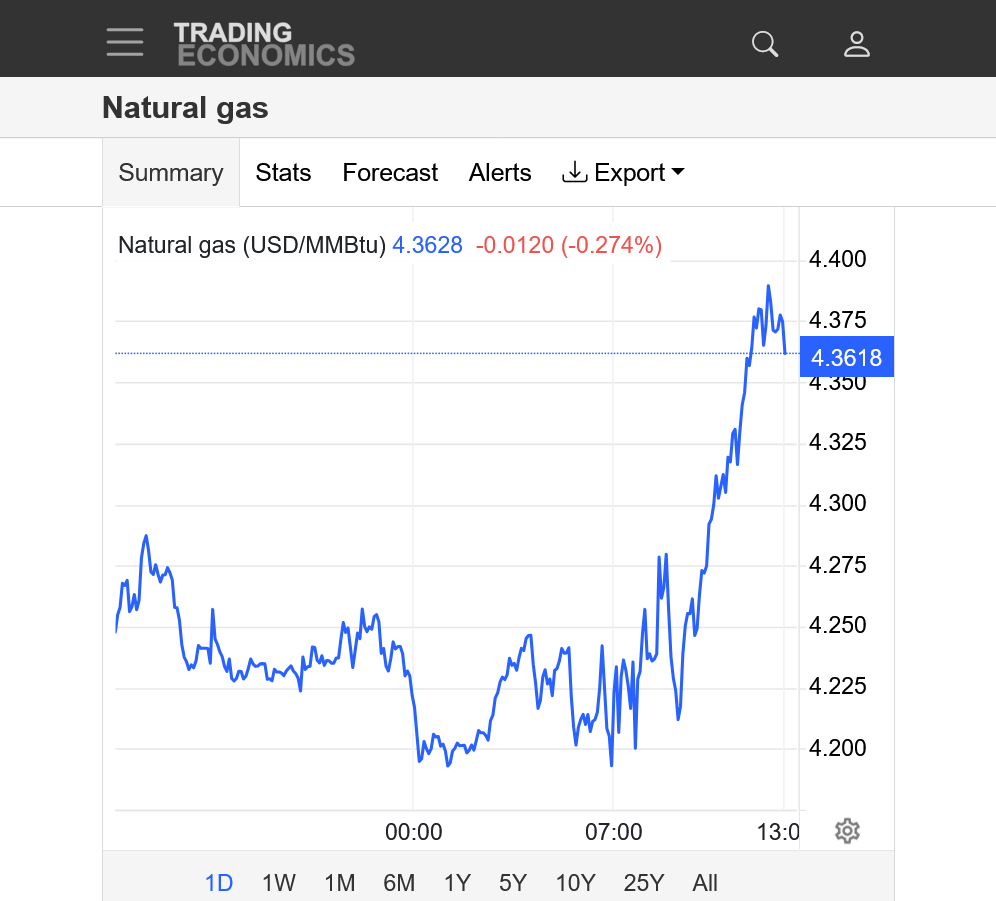
Task: Open the hamburger navigation menu
Action: click(125, 42)
